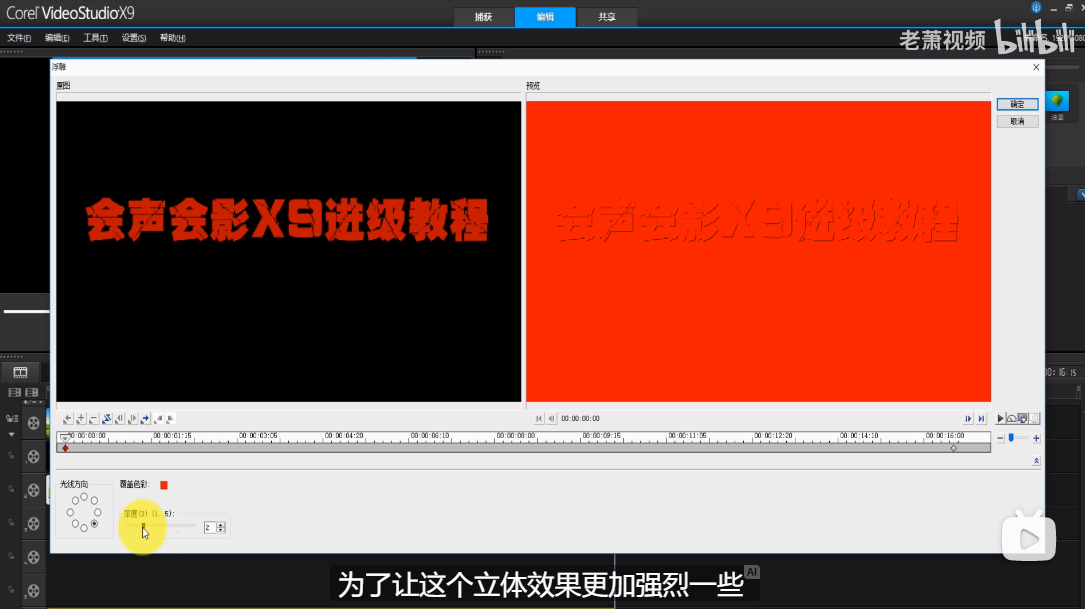This screenshot has height=609, width=1085.
Task: Open 工具 menu
Action: tap(95, 38)
